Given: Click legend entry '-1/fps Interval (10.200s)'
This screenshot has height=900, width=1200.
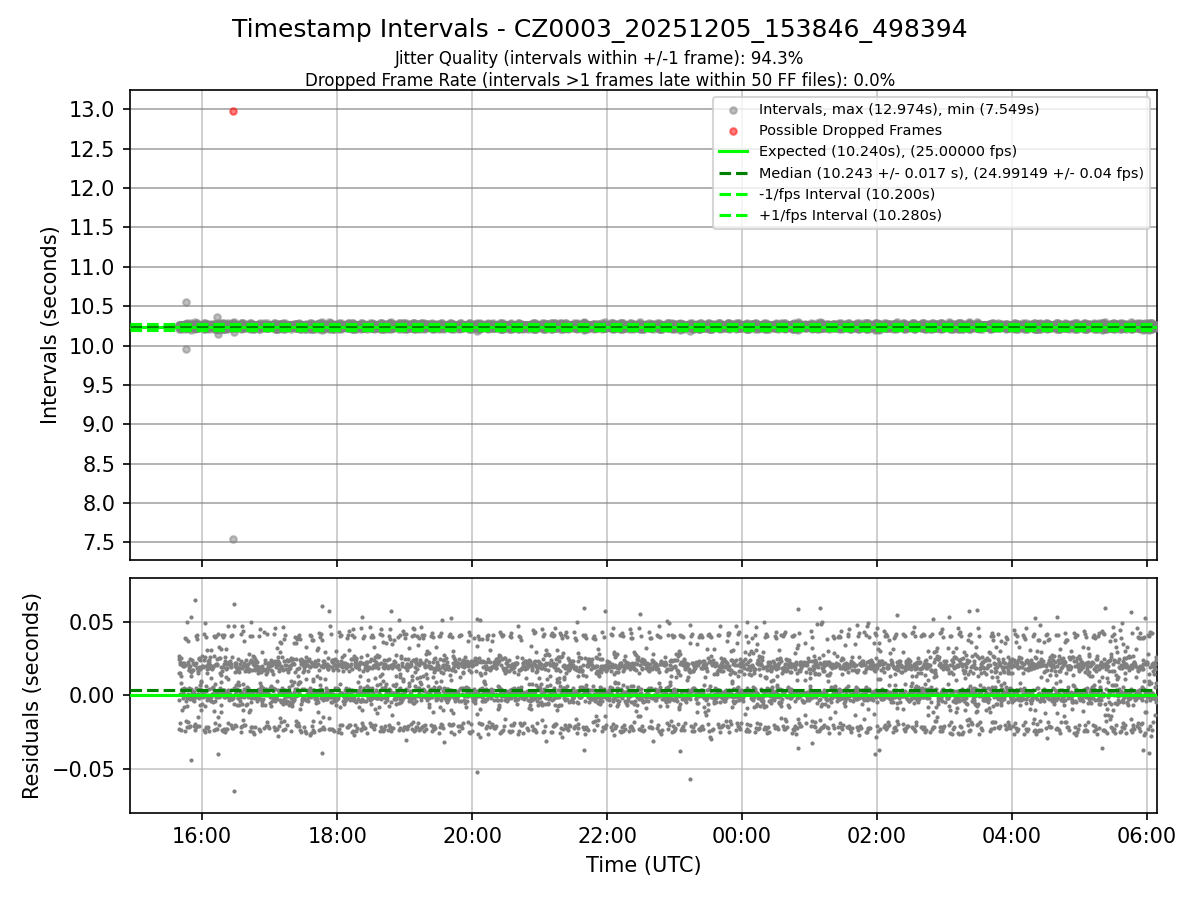Looking at the screenshot, I should 847,193.
